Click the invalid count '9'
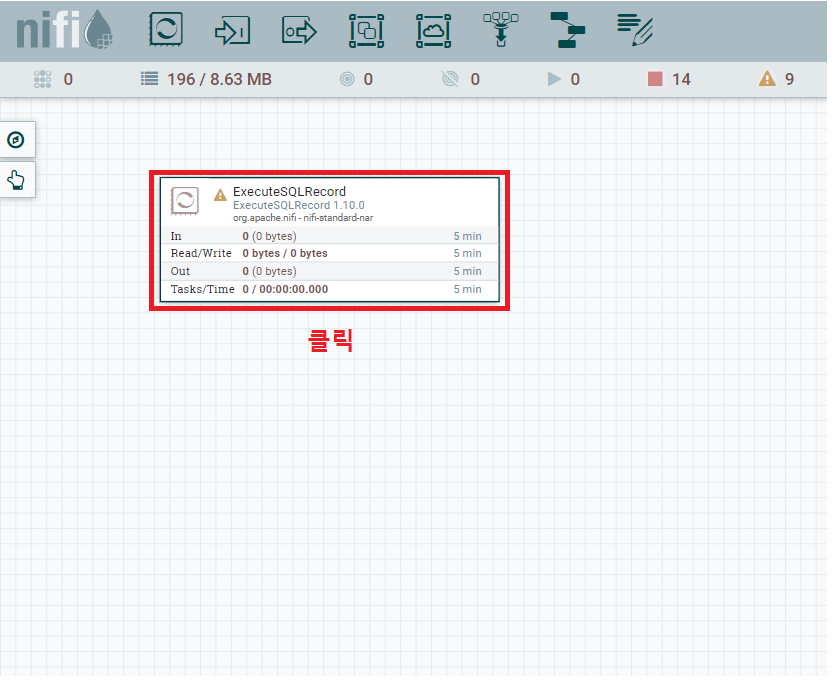This screenshot has height=688, width=832. tap(790, 79)
